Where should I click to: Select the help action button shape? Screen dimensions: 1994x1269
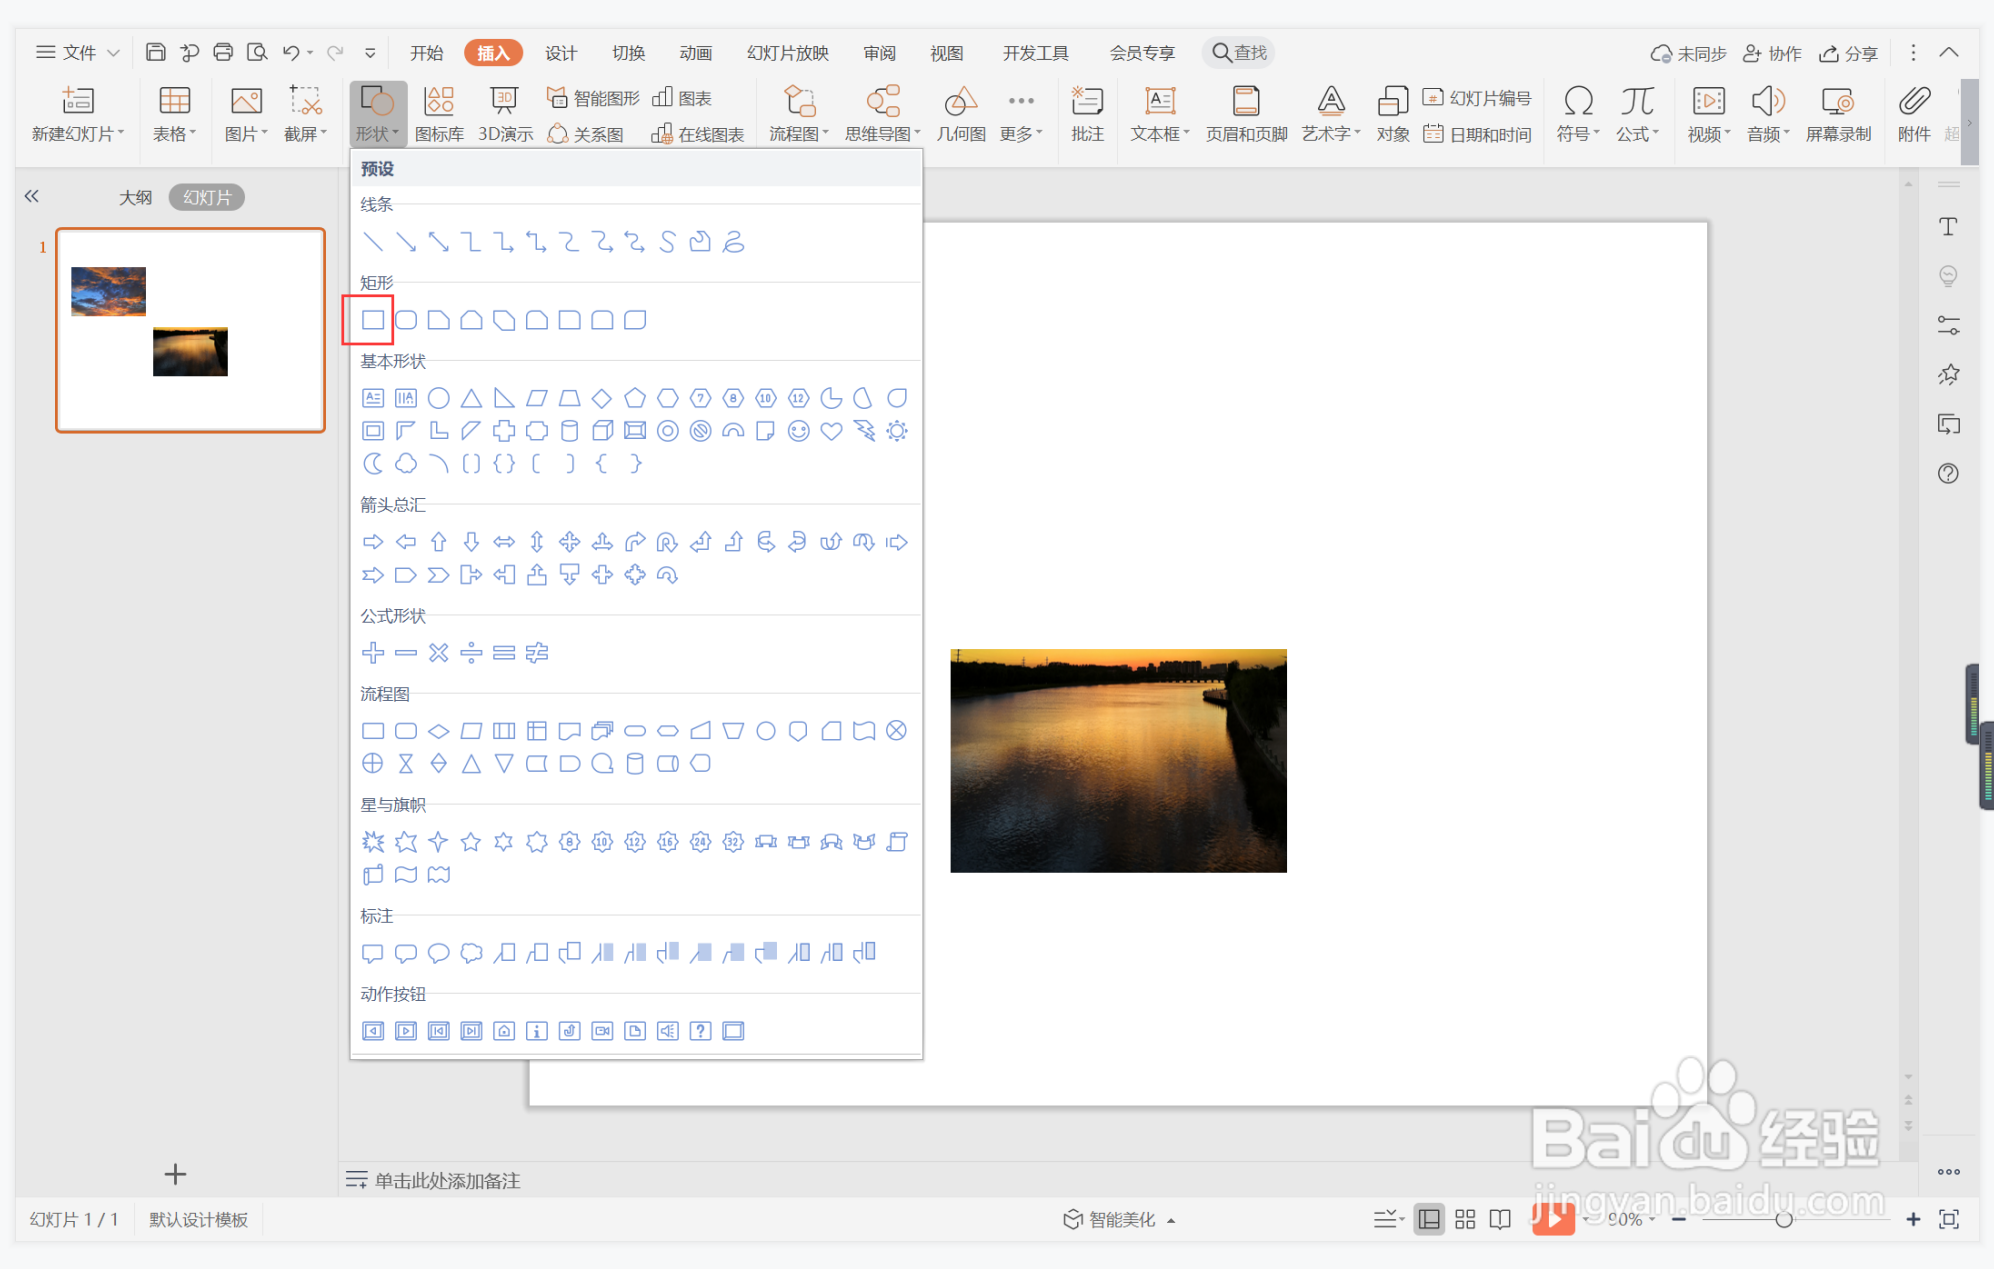[x=701, y=1031]
